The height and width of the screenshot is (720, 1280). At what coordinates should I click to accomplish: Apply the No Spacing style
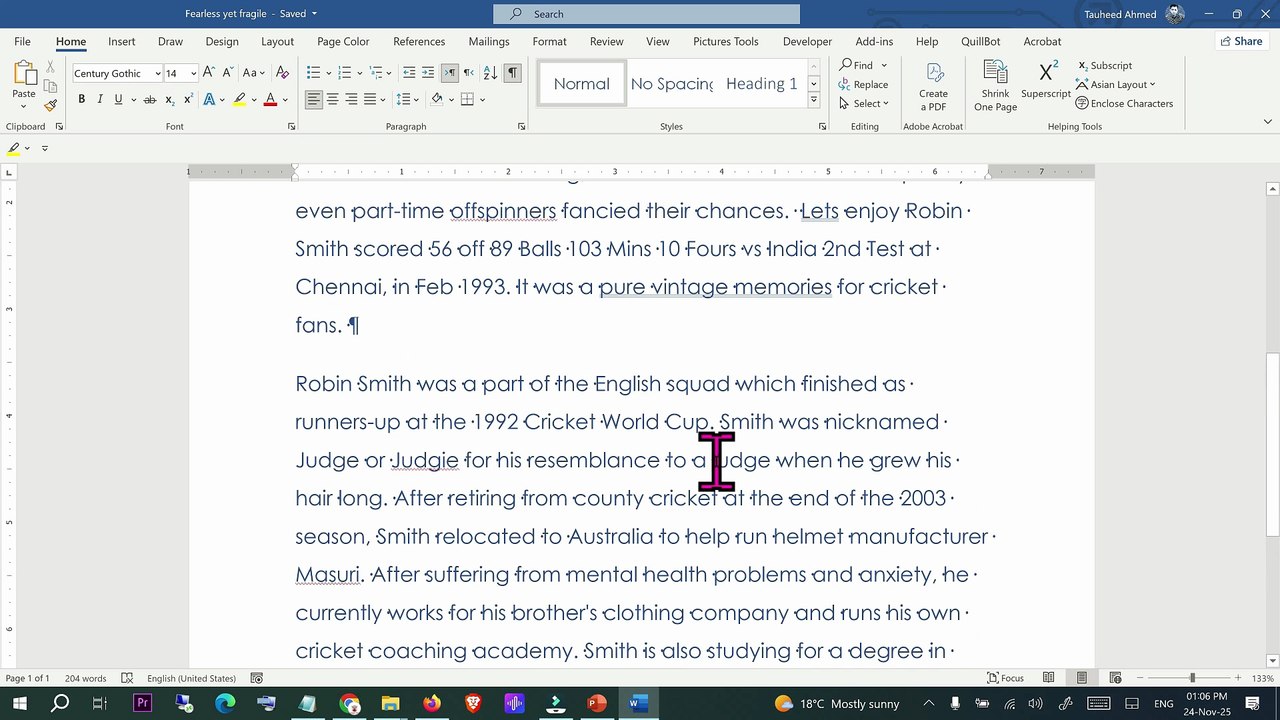[672, 84]
